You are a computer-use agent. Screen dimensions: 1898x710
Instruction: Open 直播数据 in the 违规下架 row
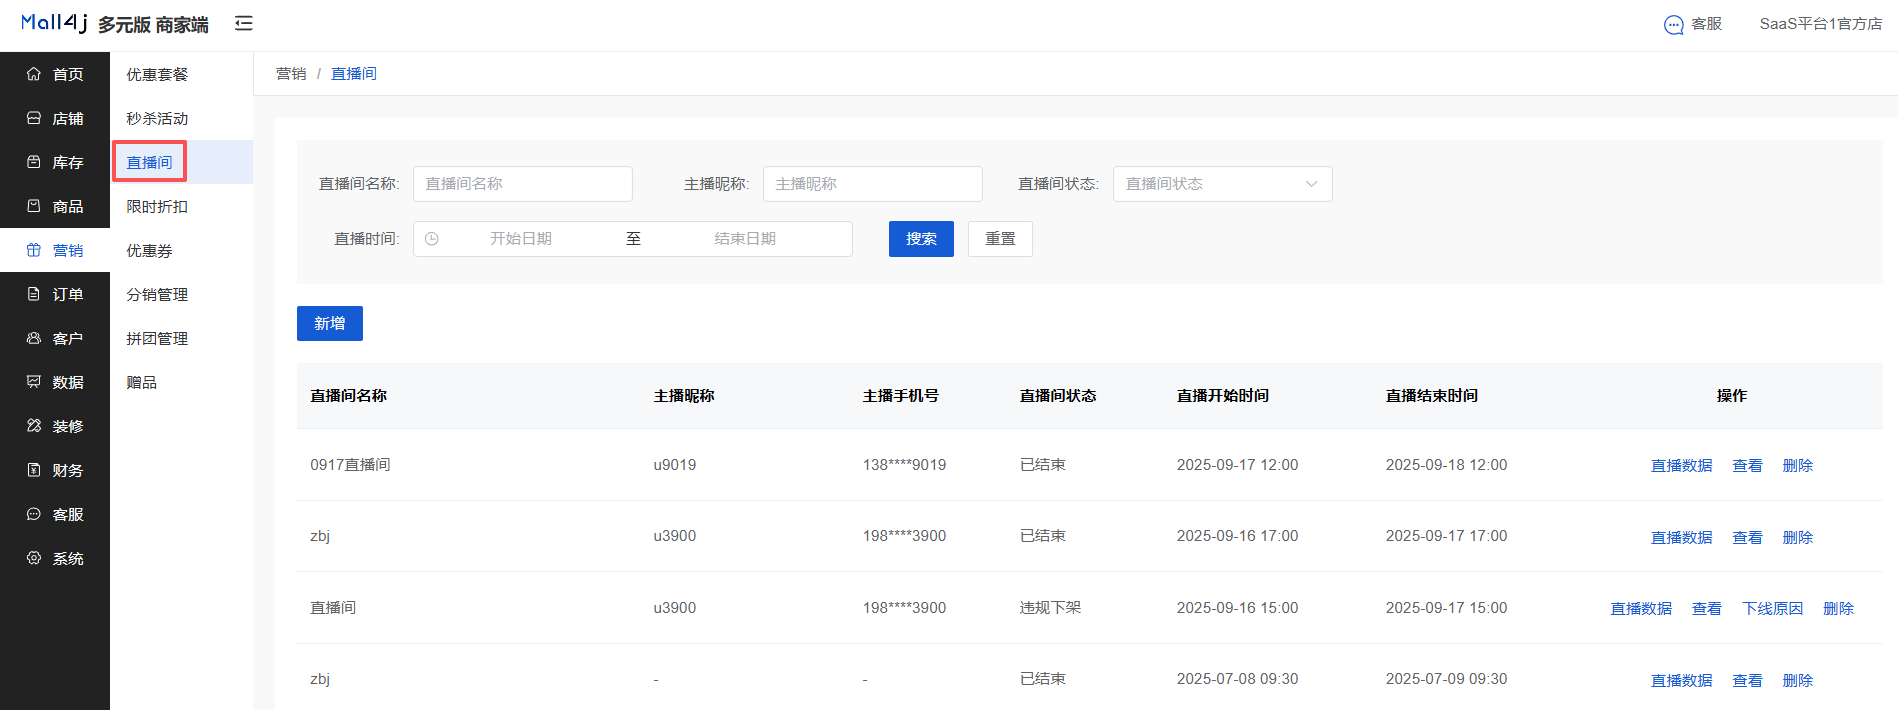1641,608
